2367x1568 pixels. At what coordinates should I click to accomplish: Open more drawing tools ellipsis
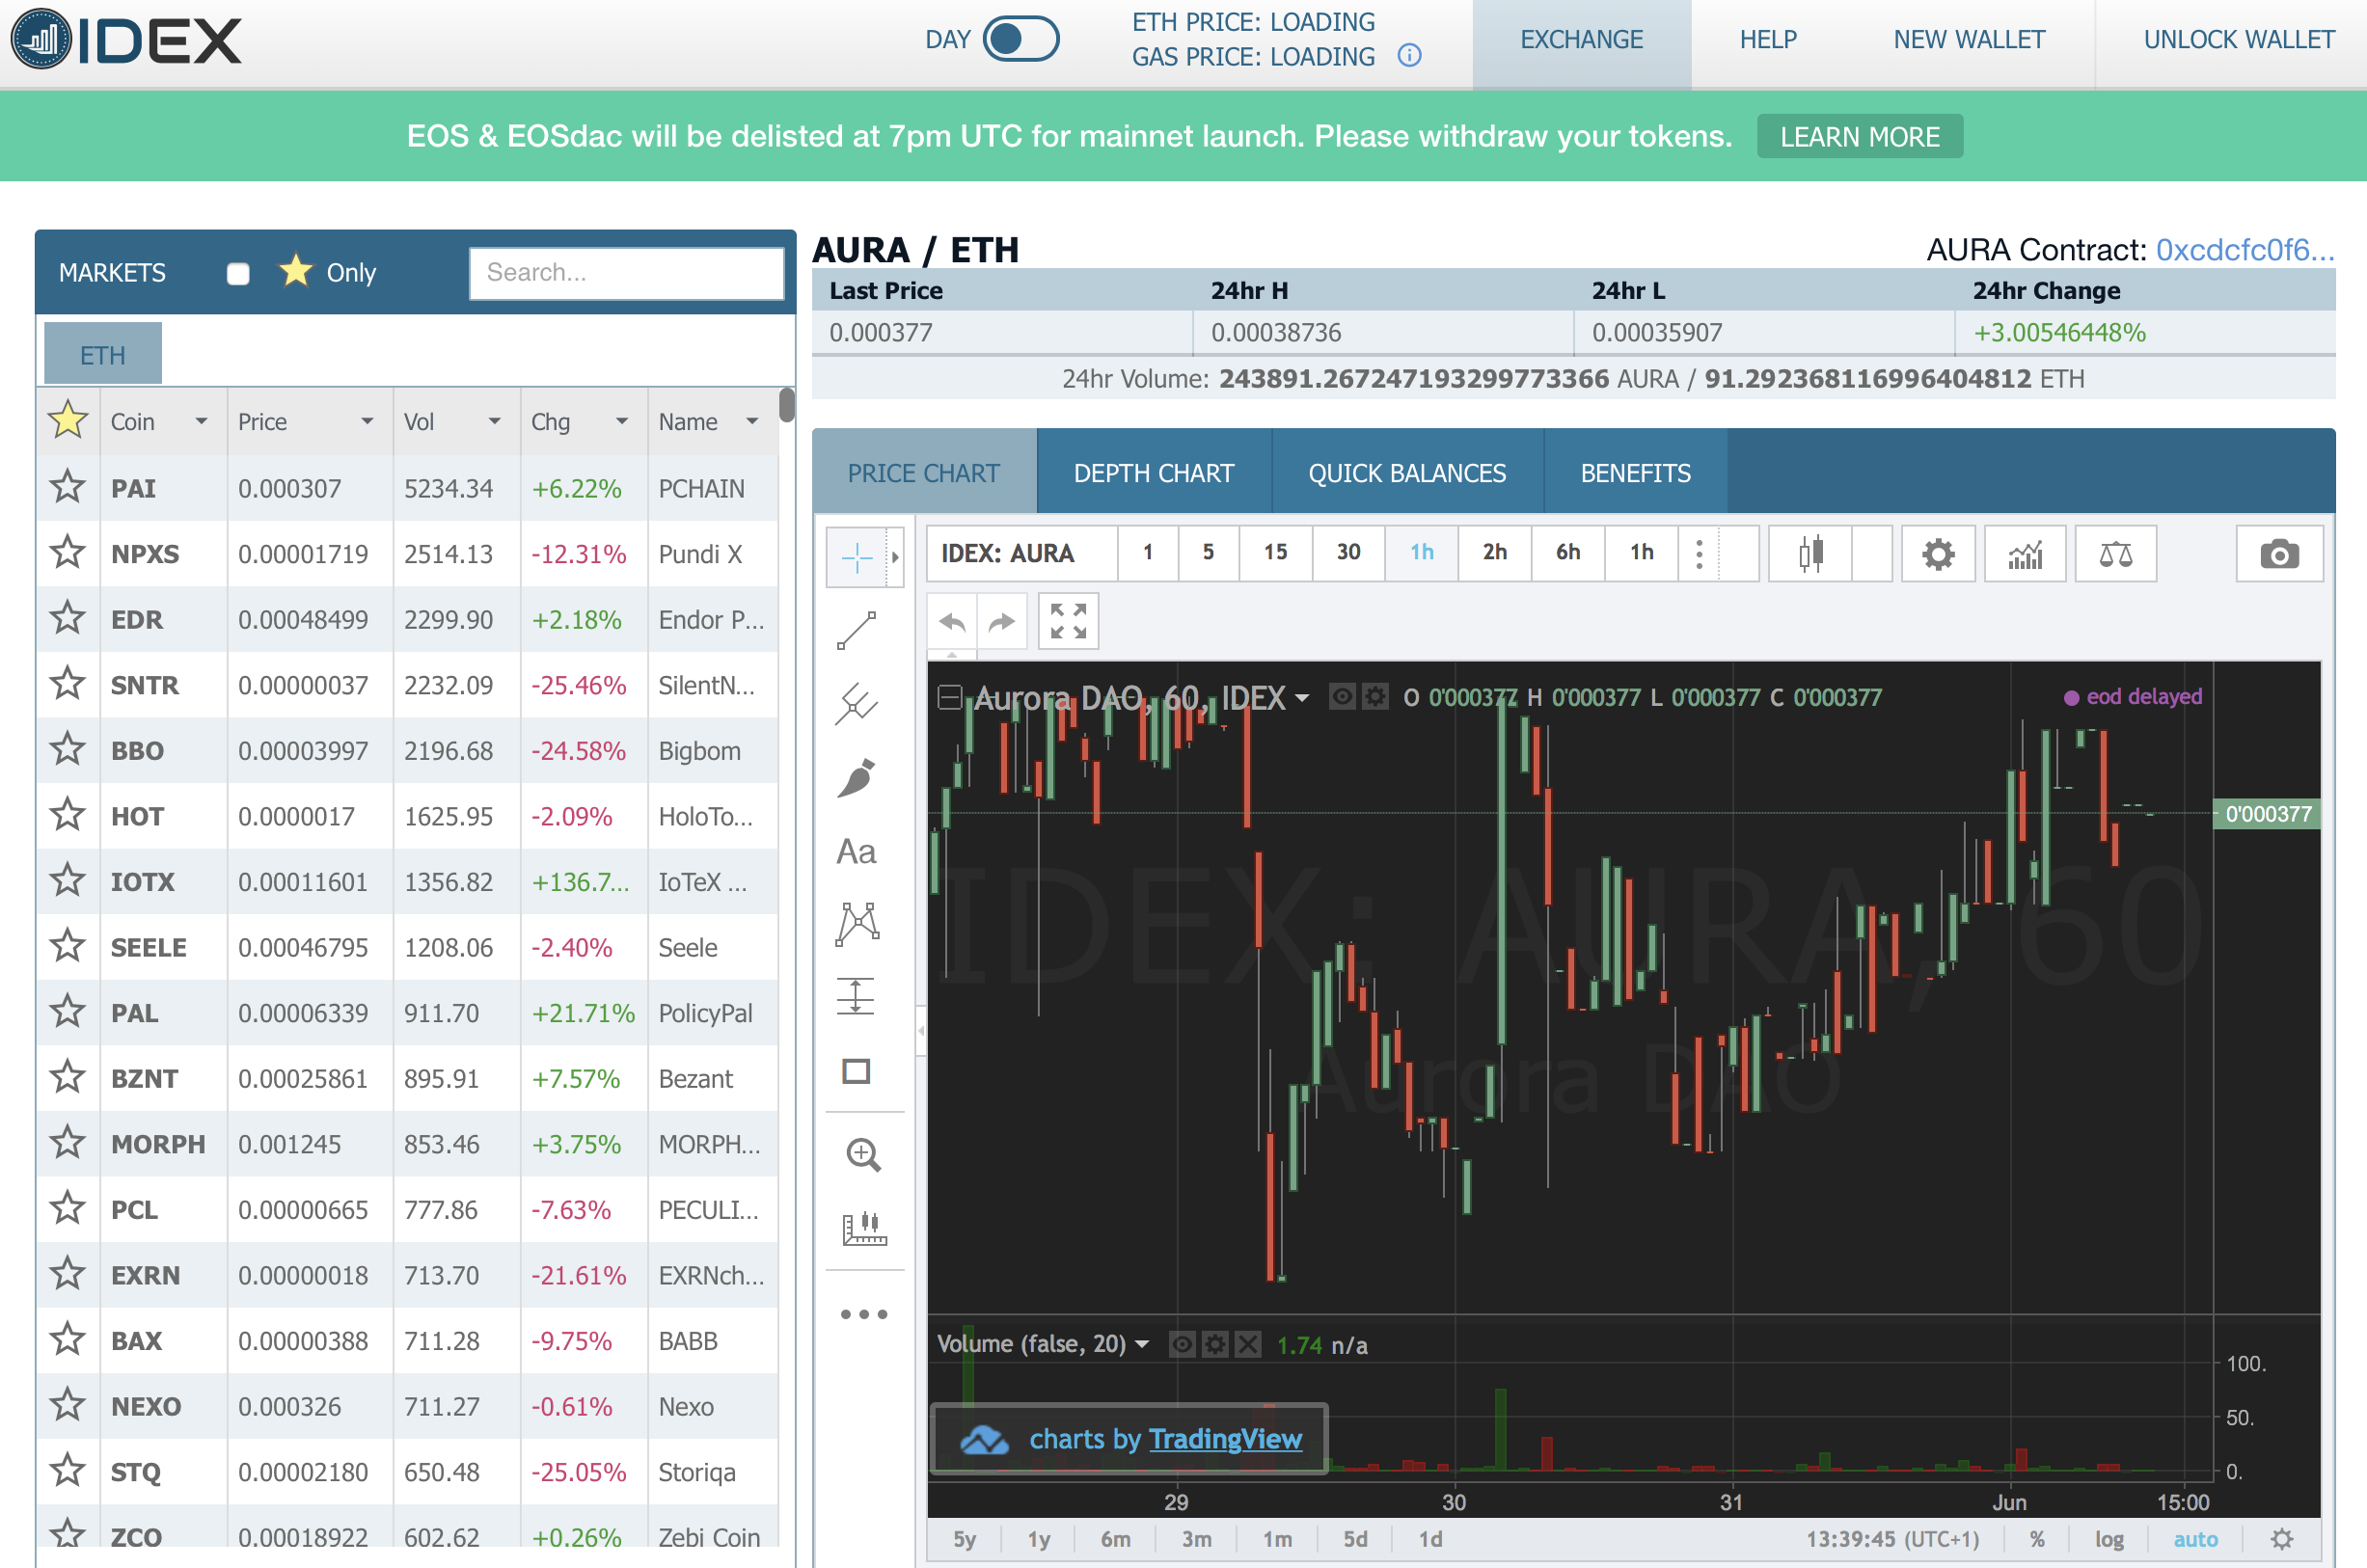pyautogui.click(x=863, y=1314)
